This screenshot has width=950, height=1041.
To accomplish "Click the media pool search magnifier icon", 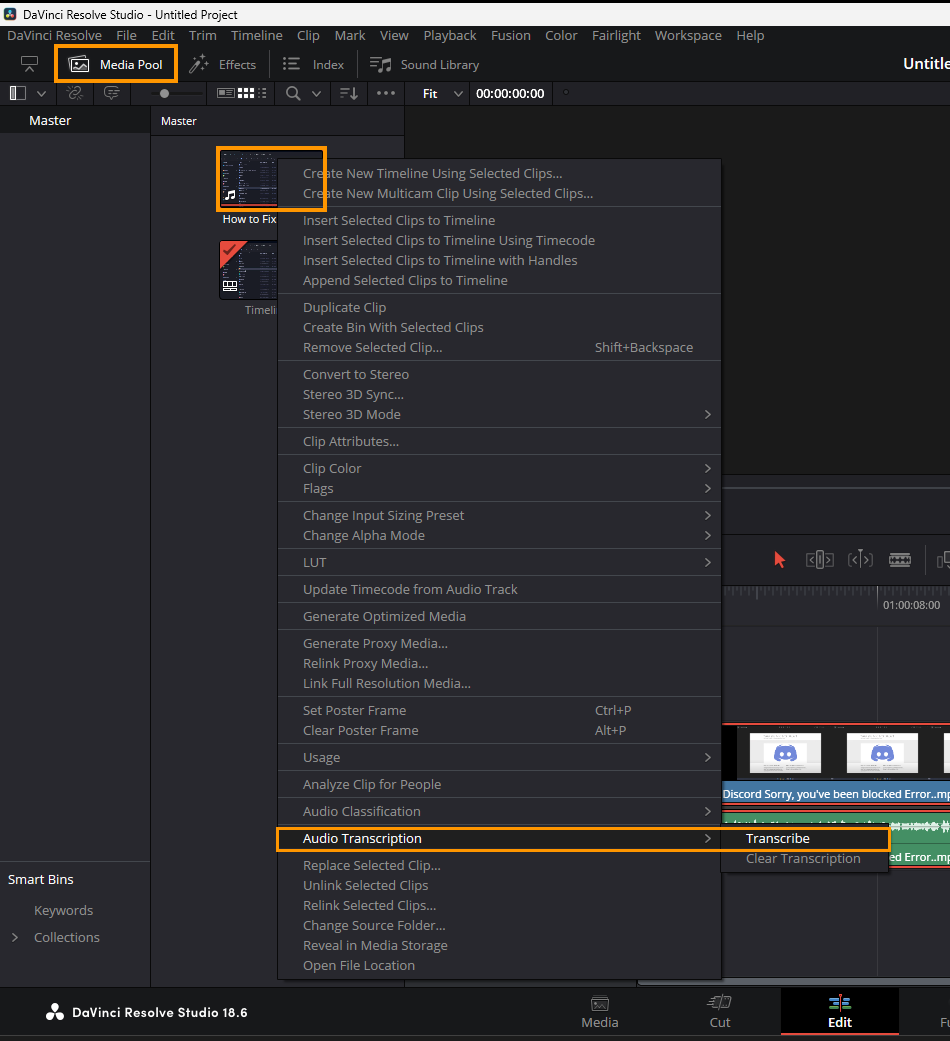I will tap(293, 94).
